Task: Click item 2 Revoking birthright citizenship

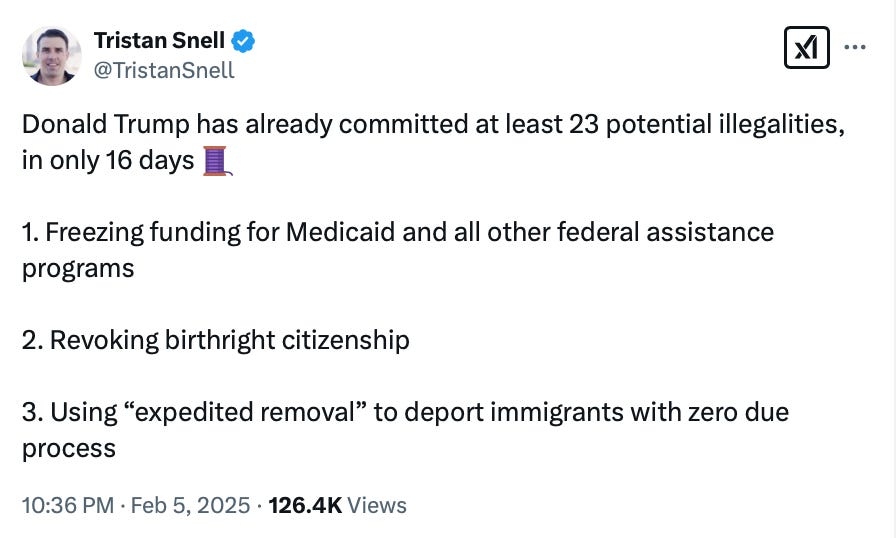Action: point(215,340)
